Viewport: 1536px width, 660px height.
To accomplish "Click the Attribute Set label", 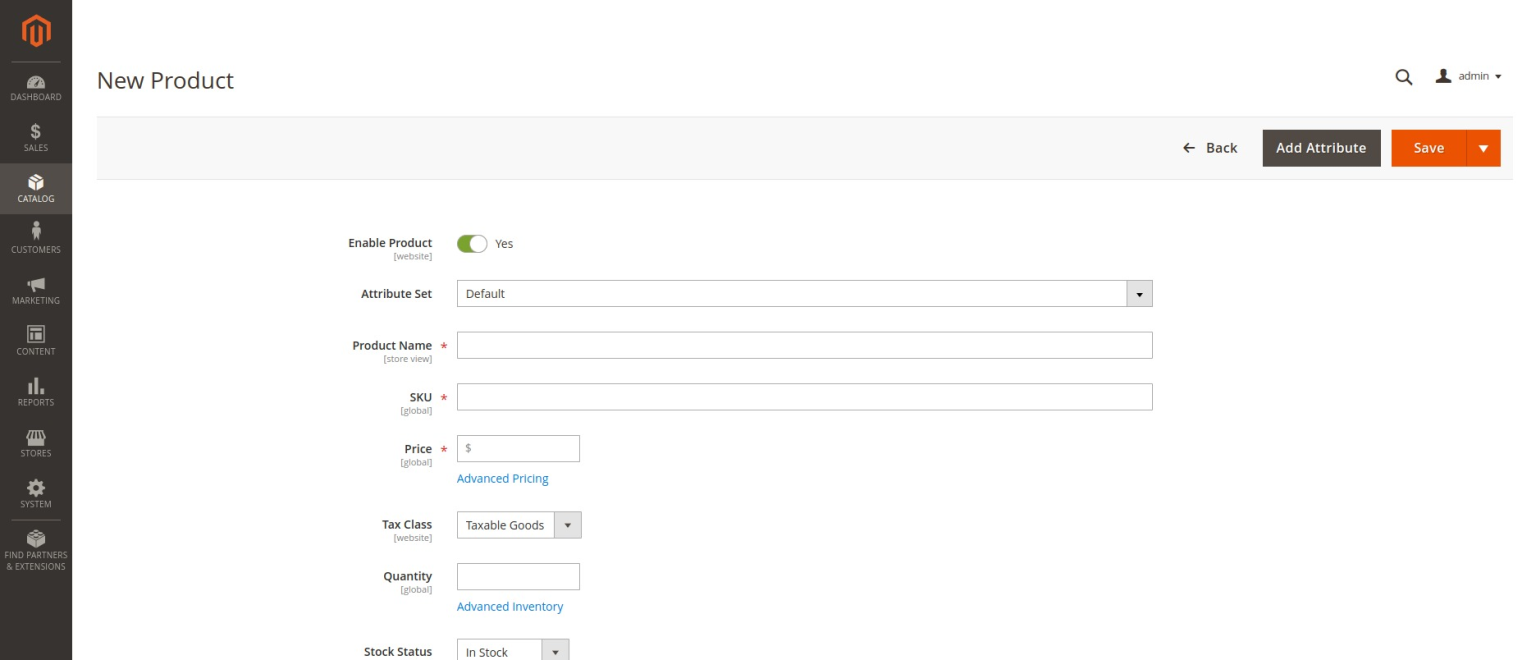I will click(x=397, y=294).
